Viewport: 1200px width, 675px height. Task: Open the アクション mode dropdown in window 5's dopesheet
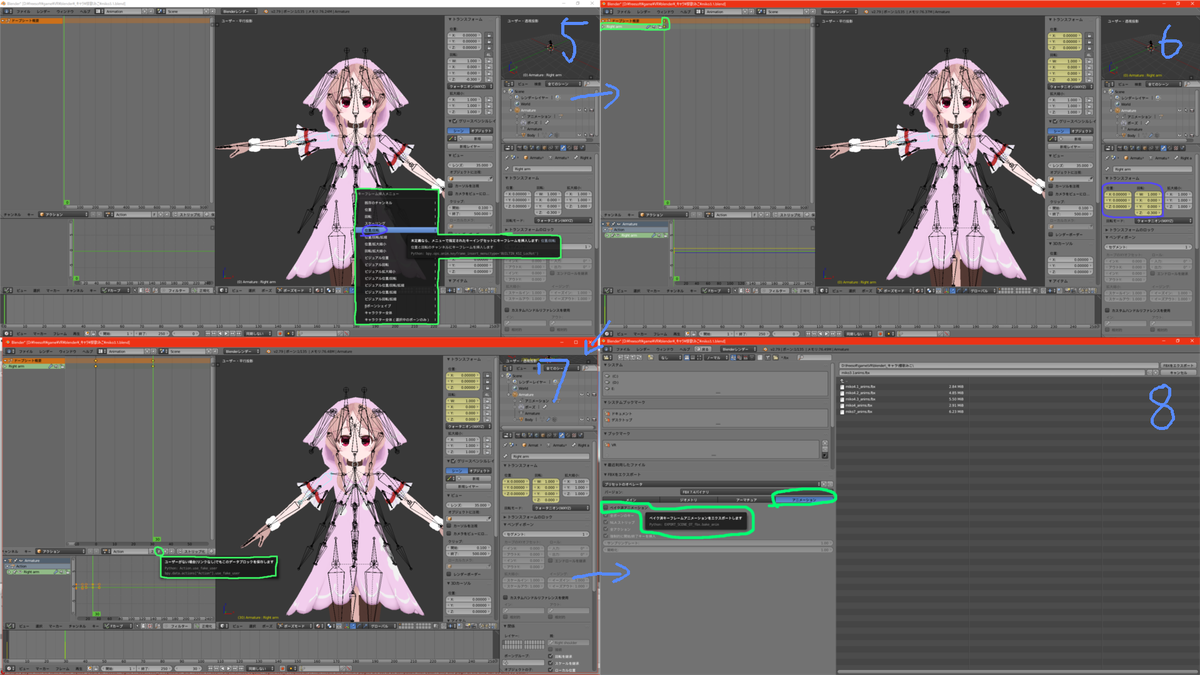point(63,214)
